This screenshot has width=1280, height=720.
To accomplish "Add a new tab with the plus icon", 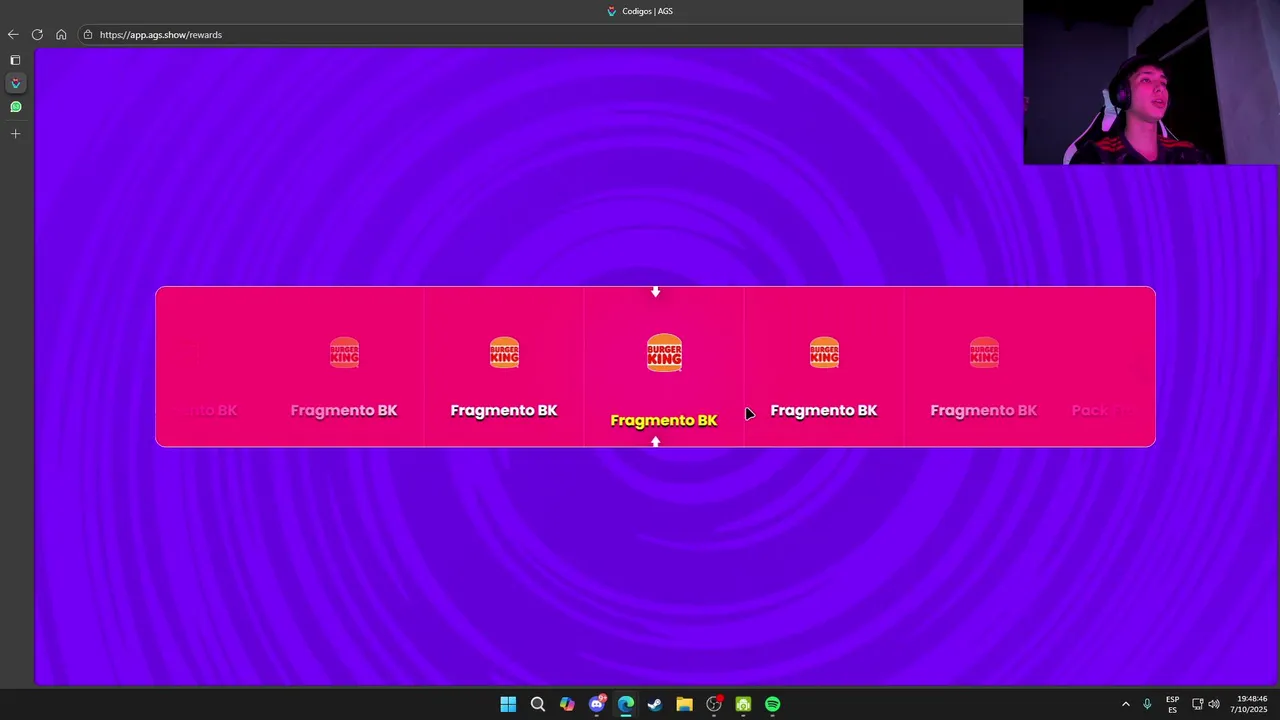I will point(15,133).
